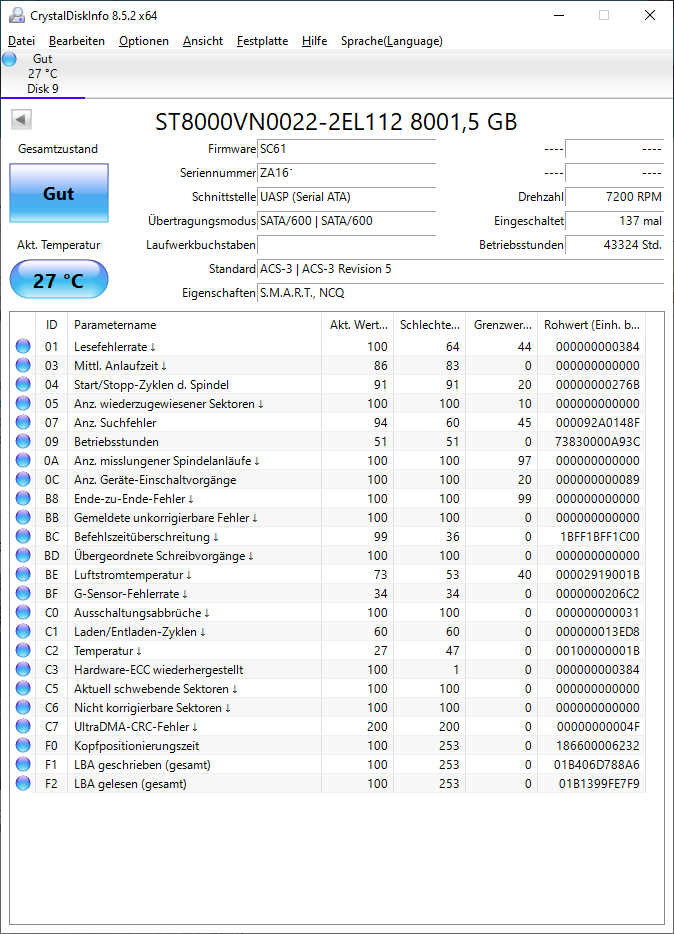The image size is (674, 934).
Task: Click the status orb for Mittl. Anlaufzeit
Action: (x=23, y=365)
